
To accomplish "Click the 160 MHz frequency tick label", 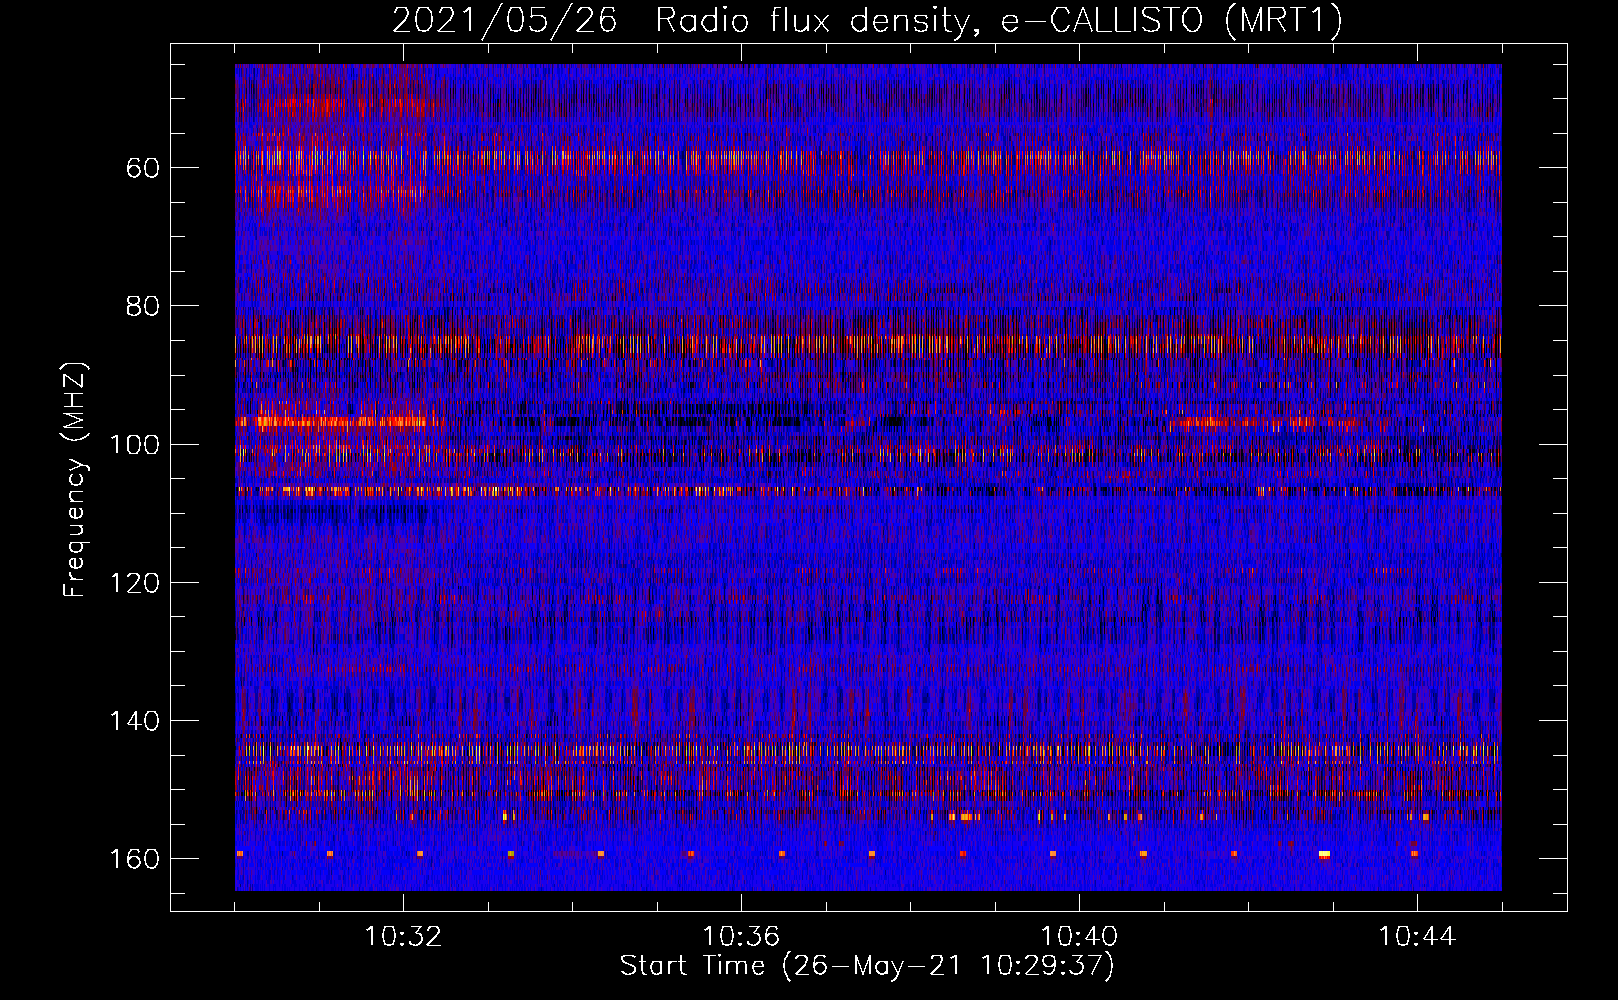I will pyautogui.click(x=135, y=859).
